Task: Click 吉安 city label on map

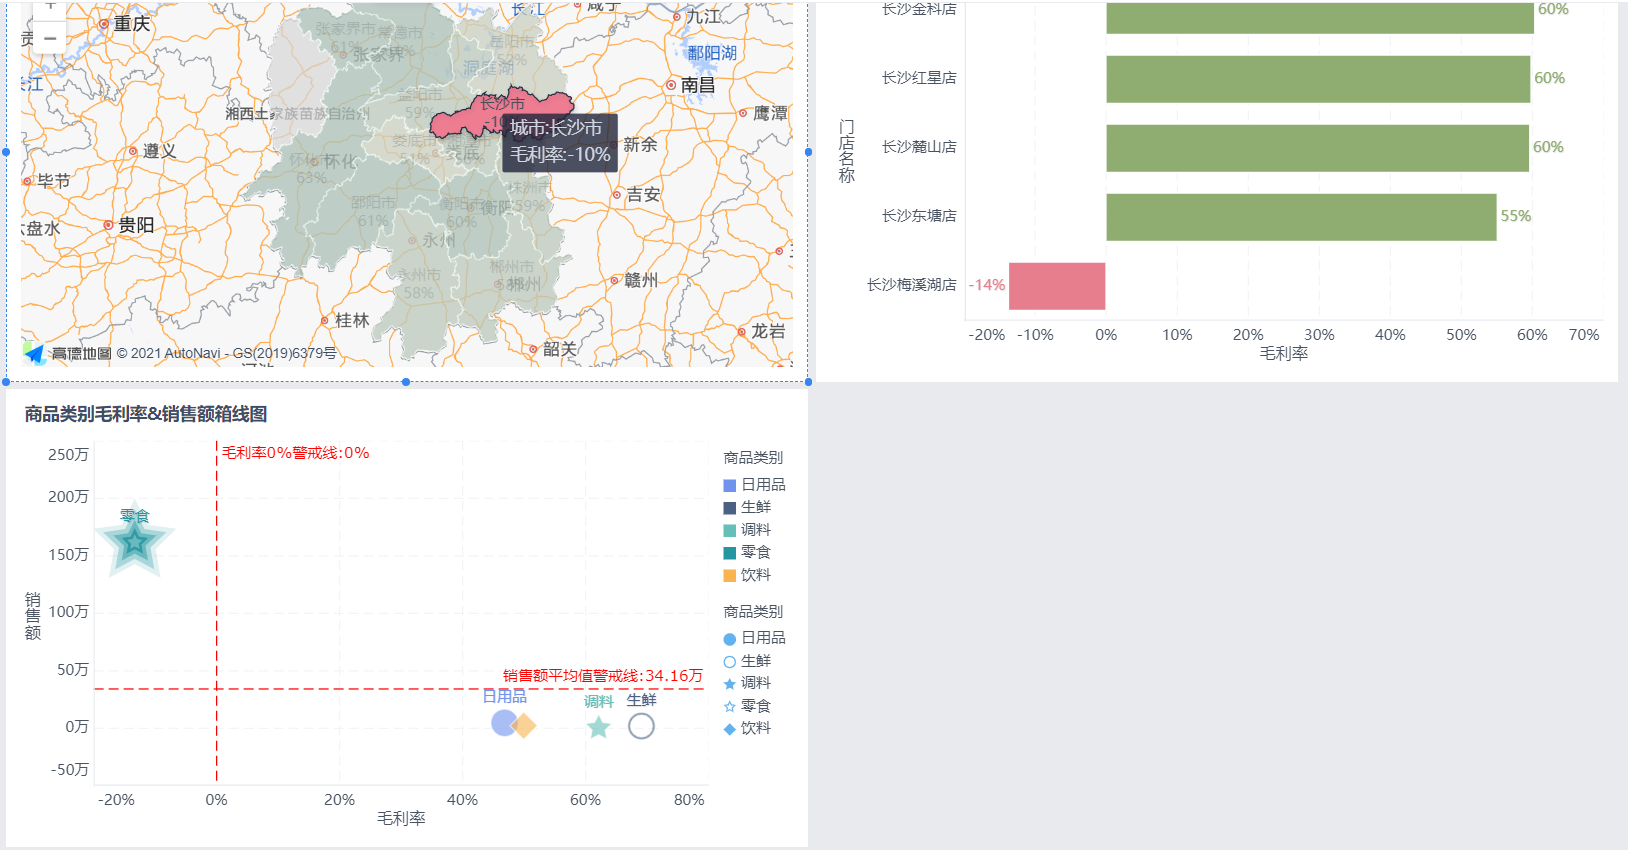Action: click(x=643, y=195)
